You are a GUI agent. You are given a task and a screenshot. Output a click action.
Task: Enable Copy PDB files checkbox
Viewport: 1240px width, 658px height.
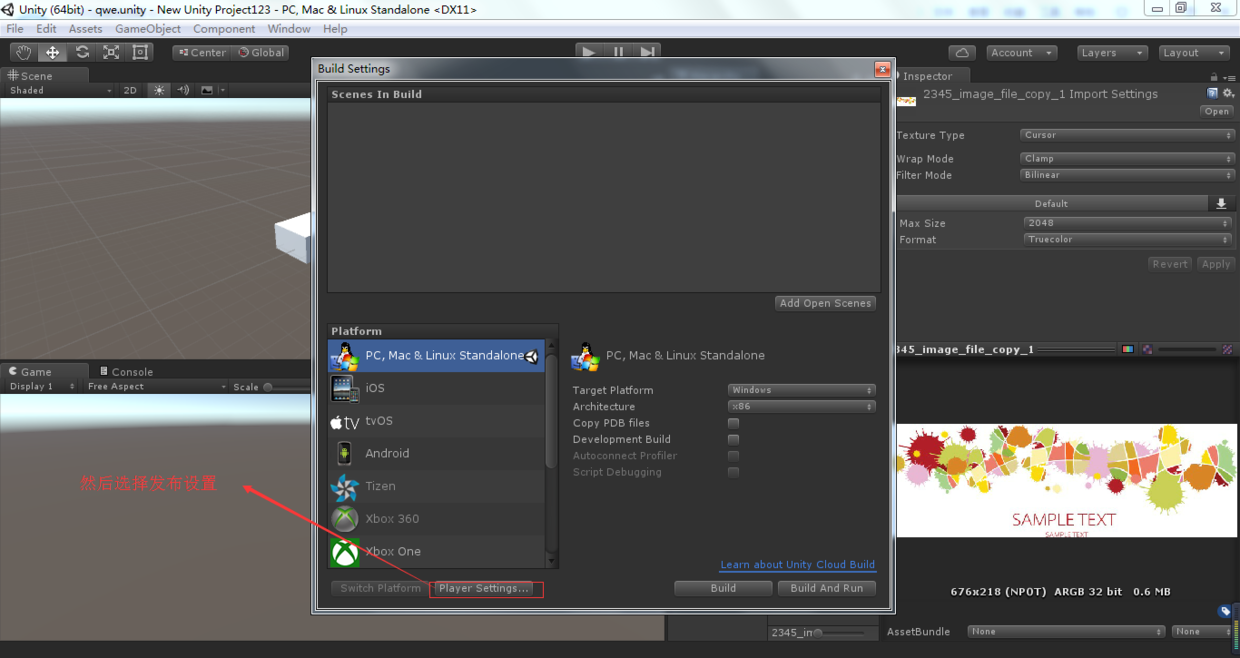pos(733,423)
